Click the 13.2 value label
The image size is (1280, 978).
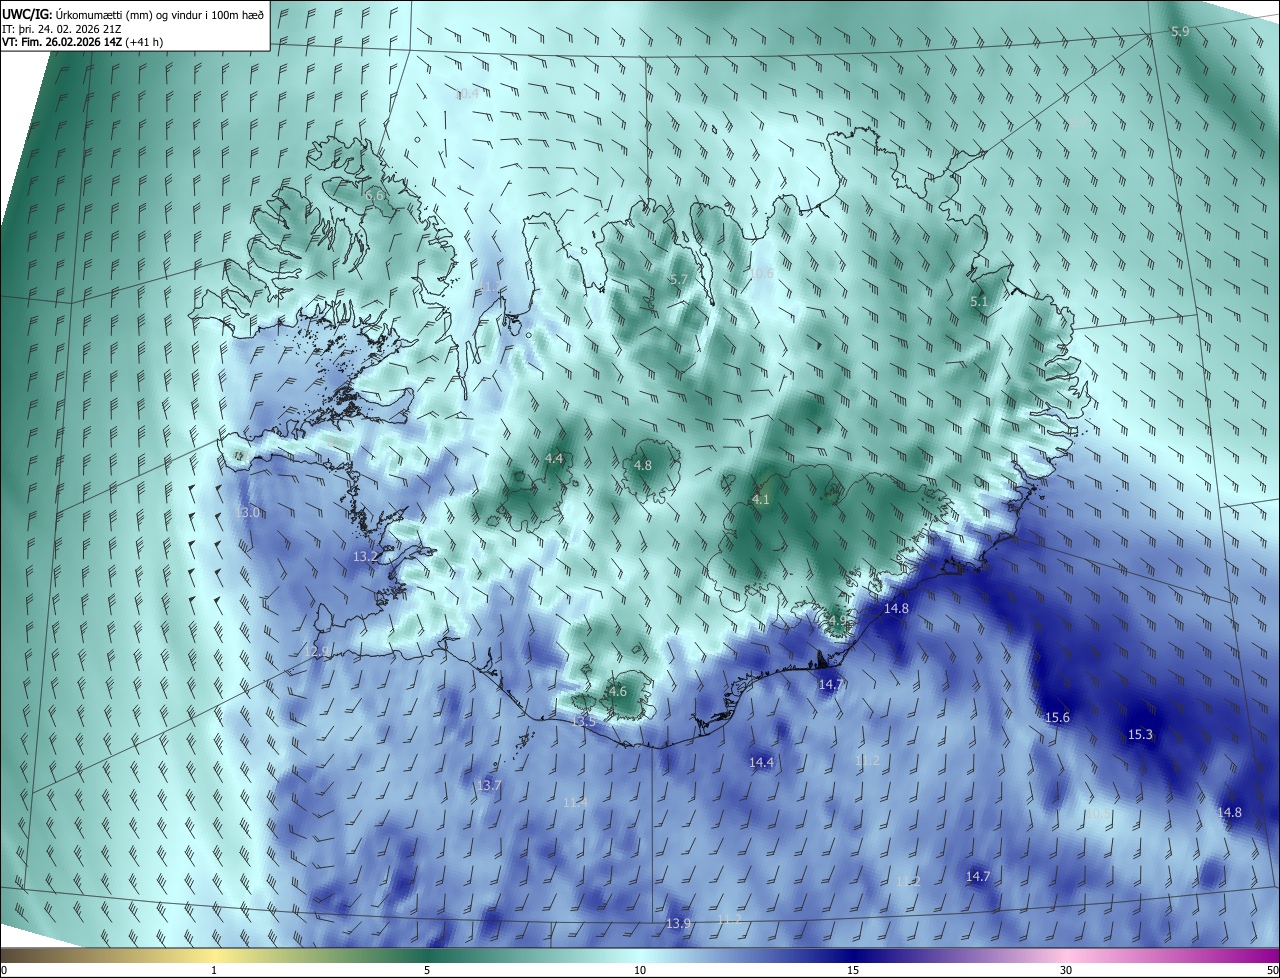click(x=366, y=556)
